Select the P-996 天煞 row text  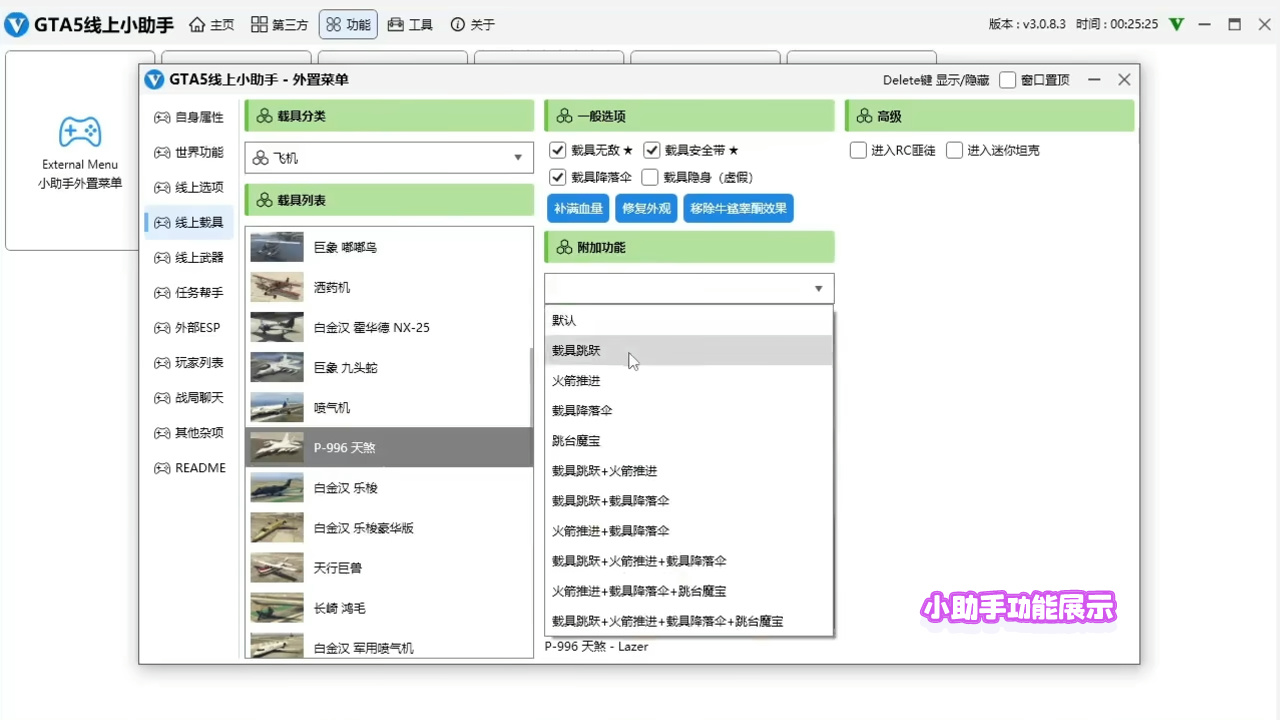345,448
